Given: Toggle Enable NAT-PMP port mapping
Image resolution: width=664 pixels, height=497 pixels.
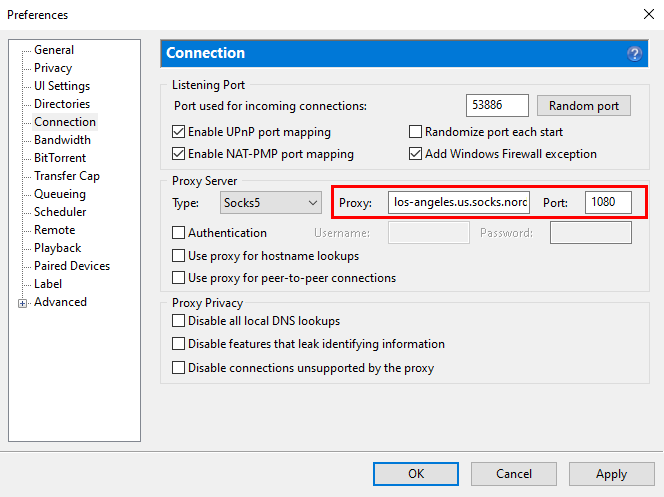Looking at the screenshot, I should click(179, 154).
